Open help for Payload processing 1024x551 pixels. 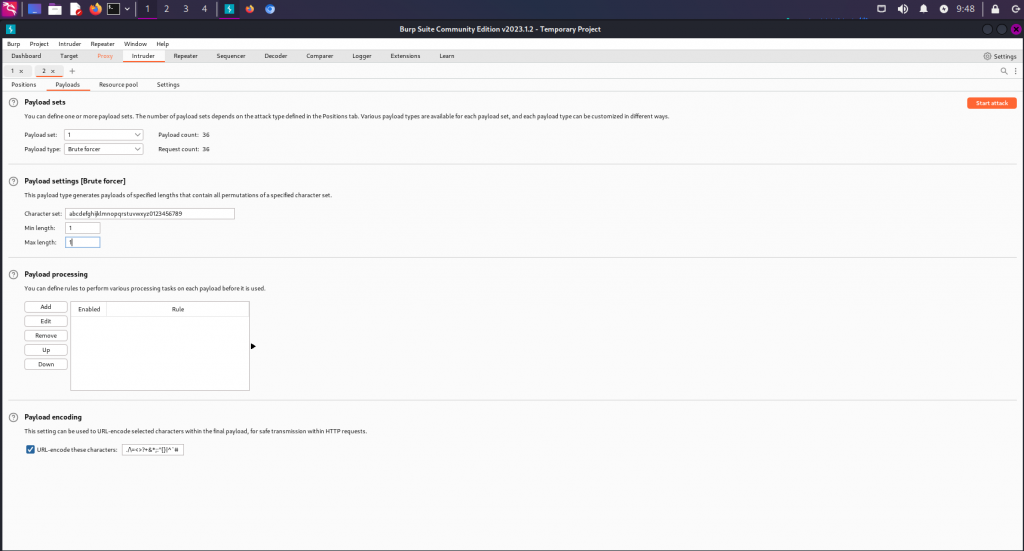click(13, 275)
